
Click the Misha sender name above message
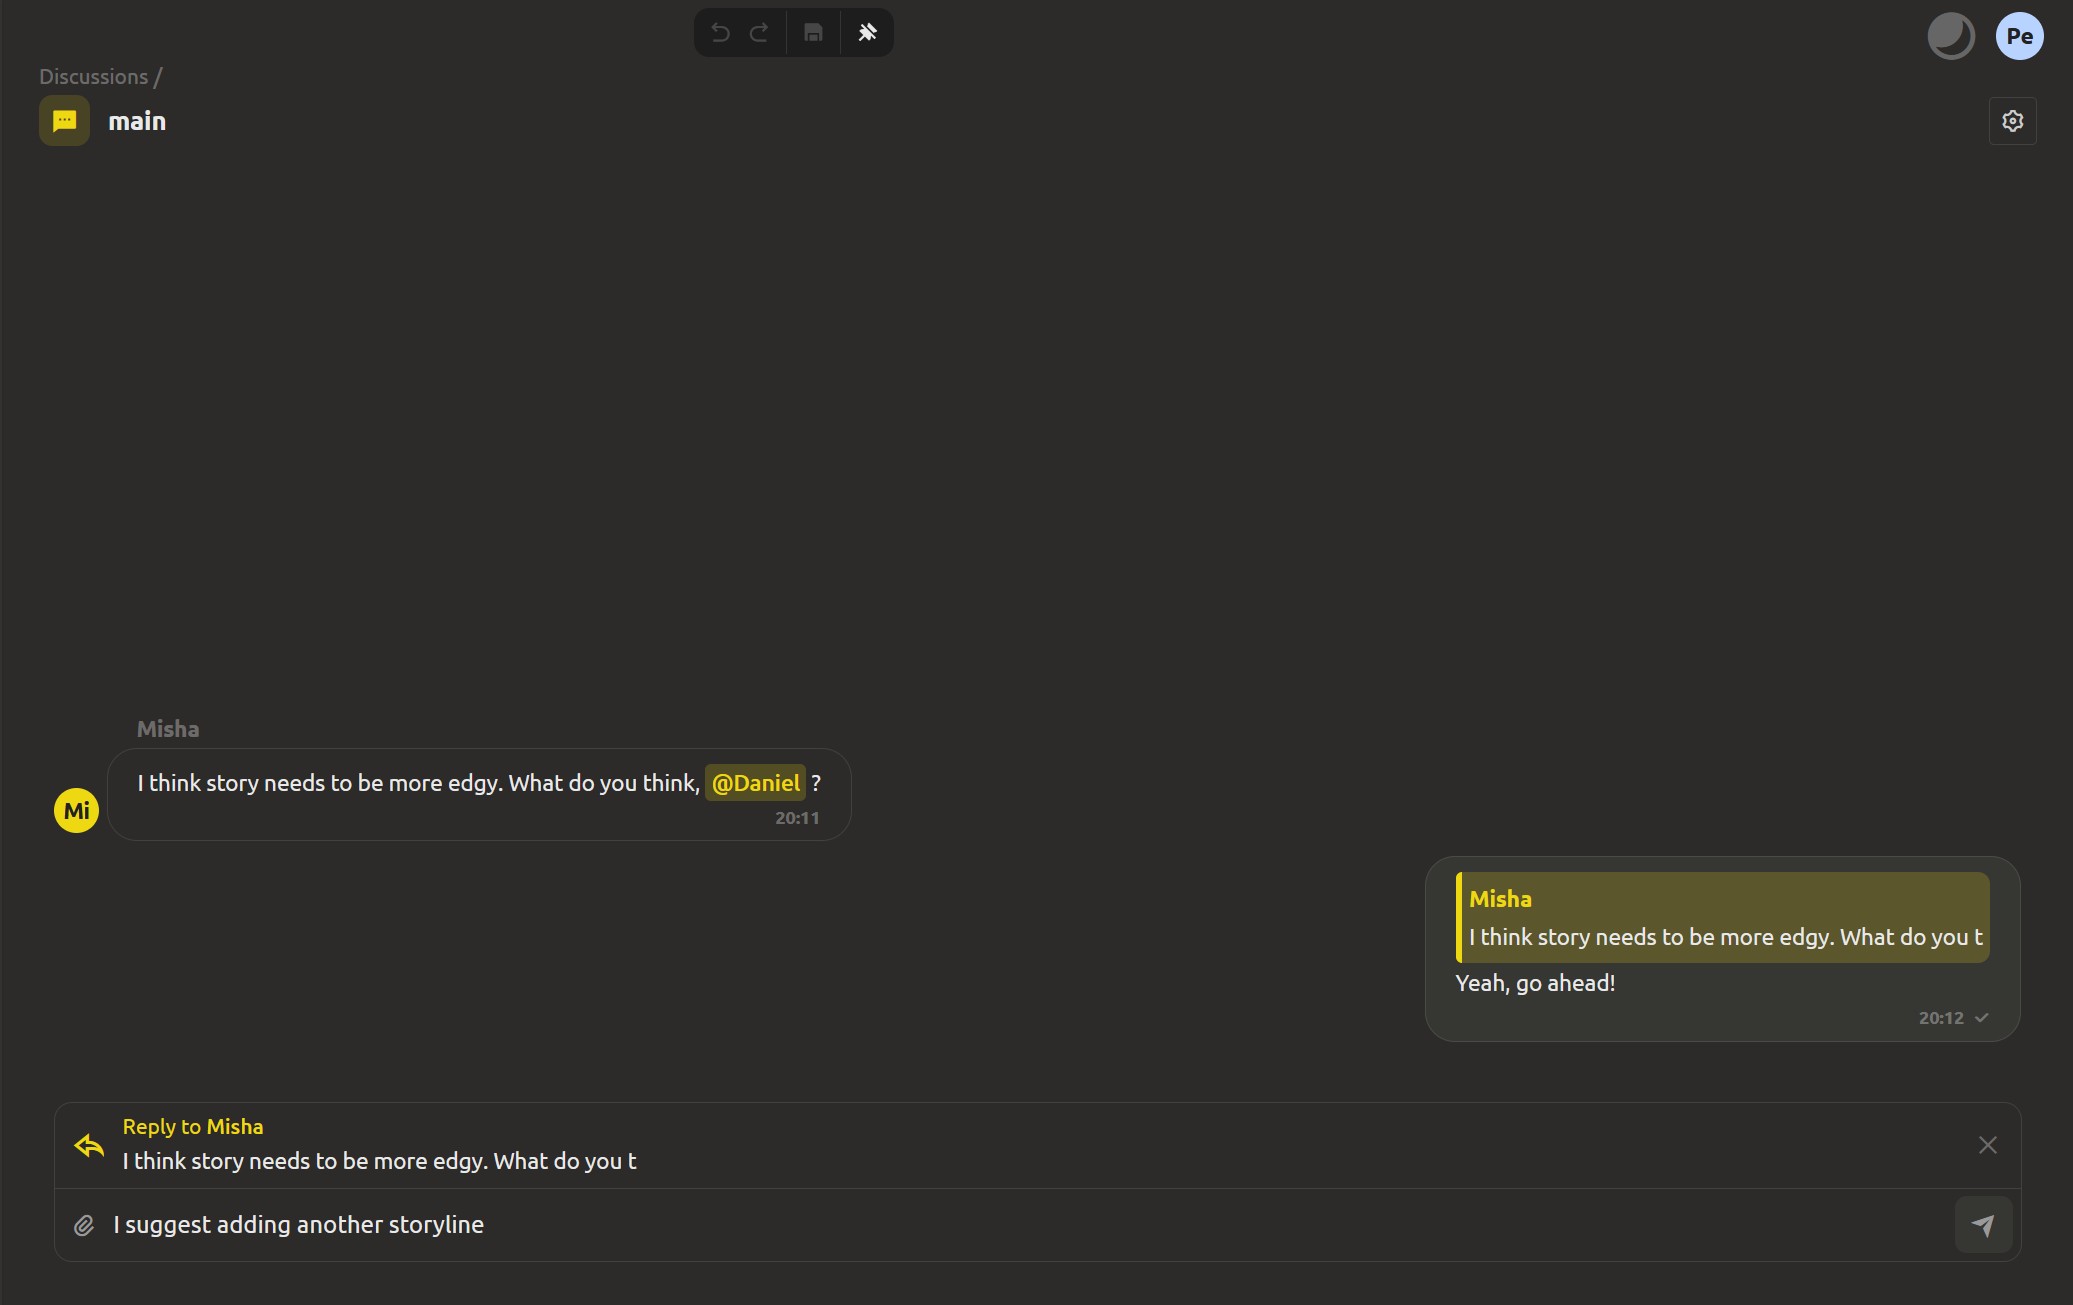(x=168, y=729)
